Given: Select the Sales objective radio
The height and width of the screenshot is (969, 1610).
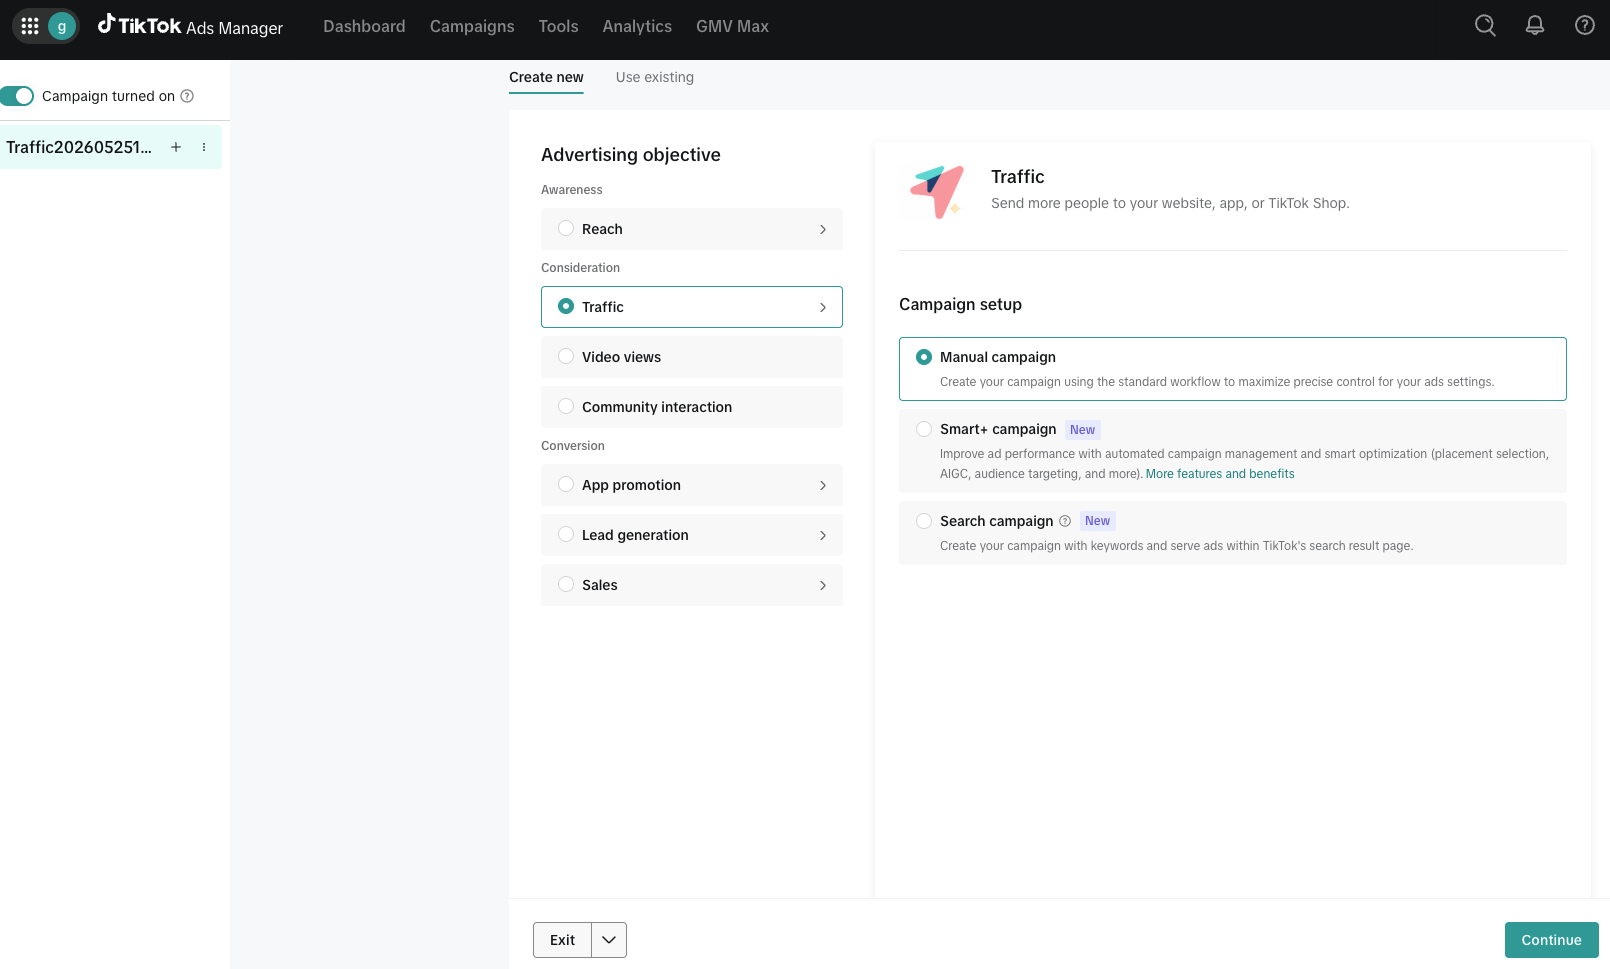Looking at the screenshot, I should point(566,585).
